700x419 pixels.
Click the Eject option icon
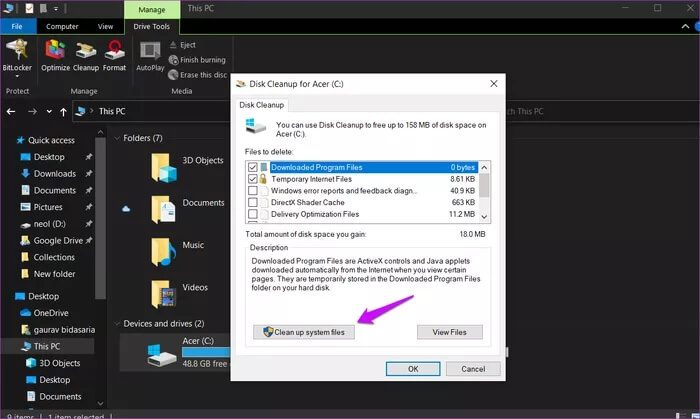(173, 45)
